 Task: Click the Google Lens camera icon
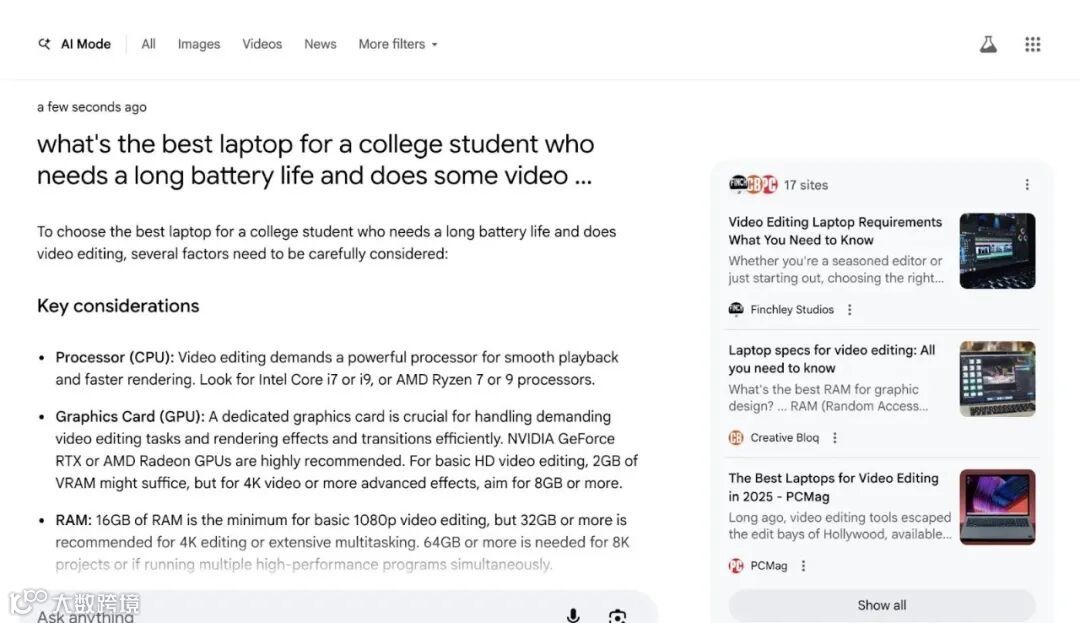617,615
